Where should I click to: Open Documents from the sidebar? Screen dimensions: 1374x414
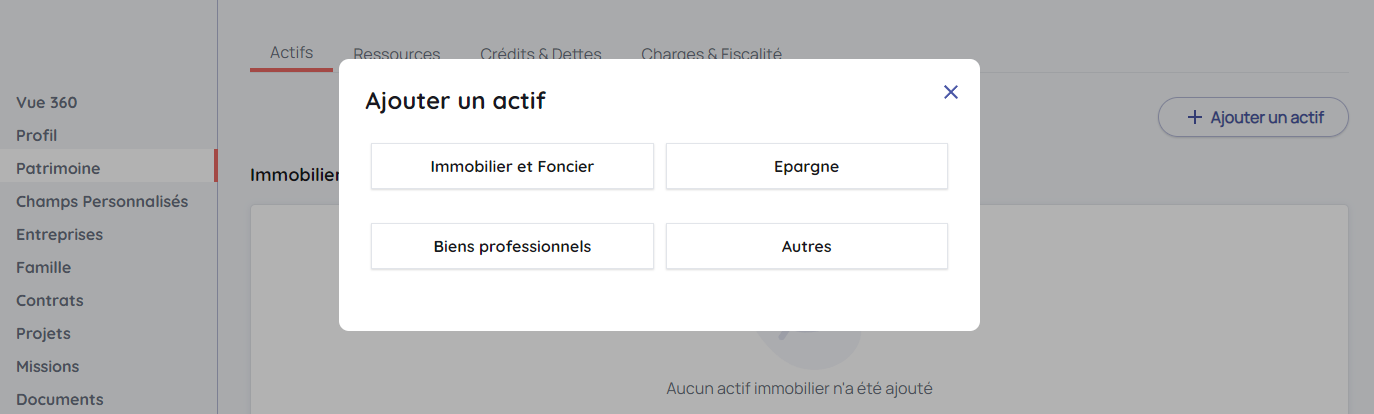click(x=59, y=399)
